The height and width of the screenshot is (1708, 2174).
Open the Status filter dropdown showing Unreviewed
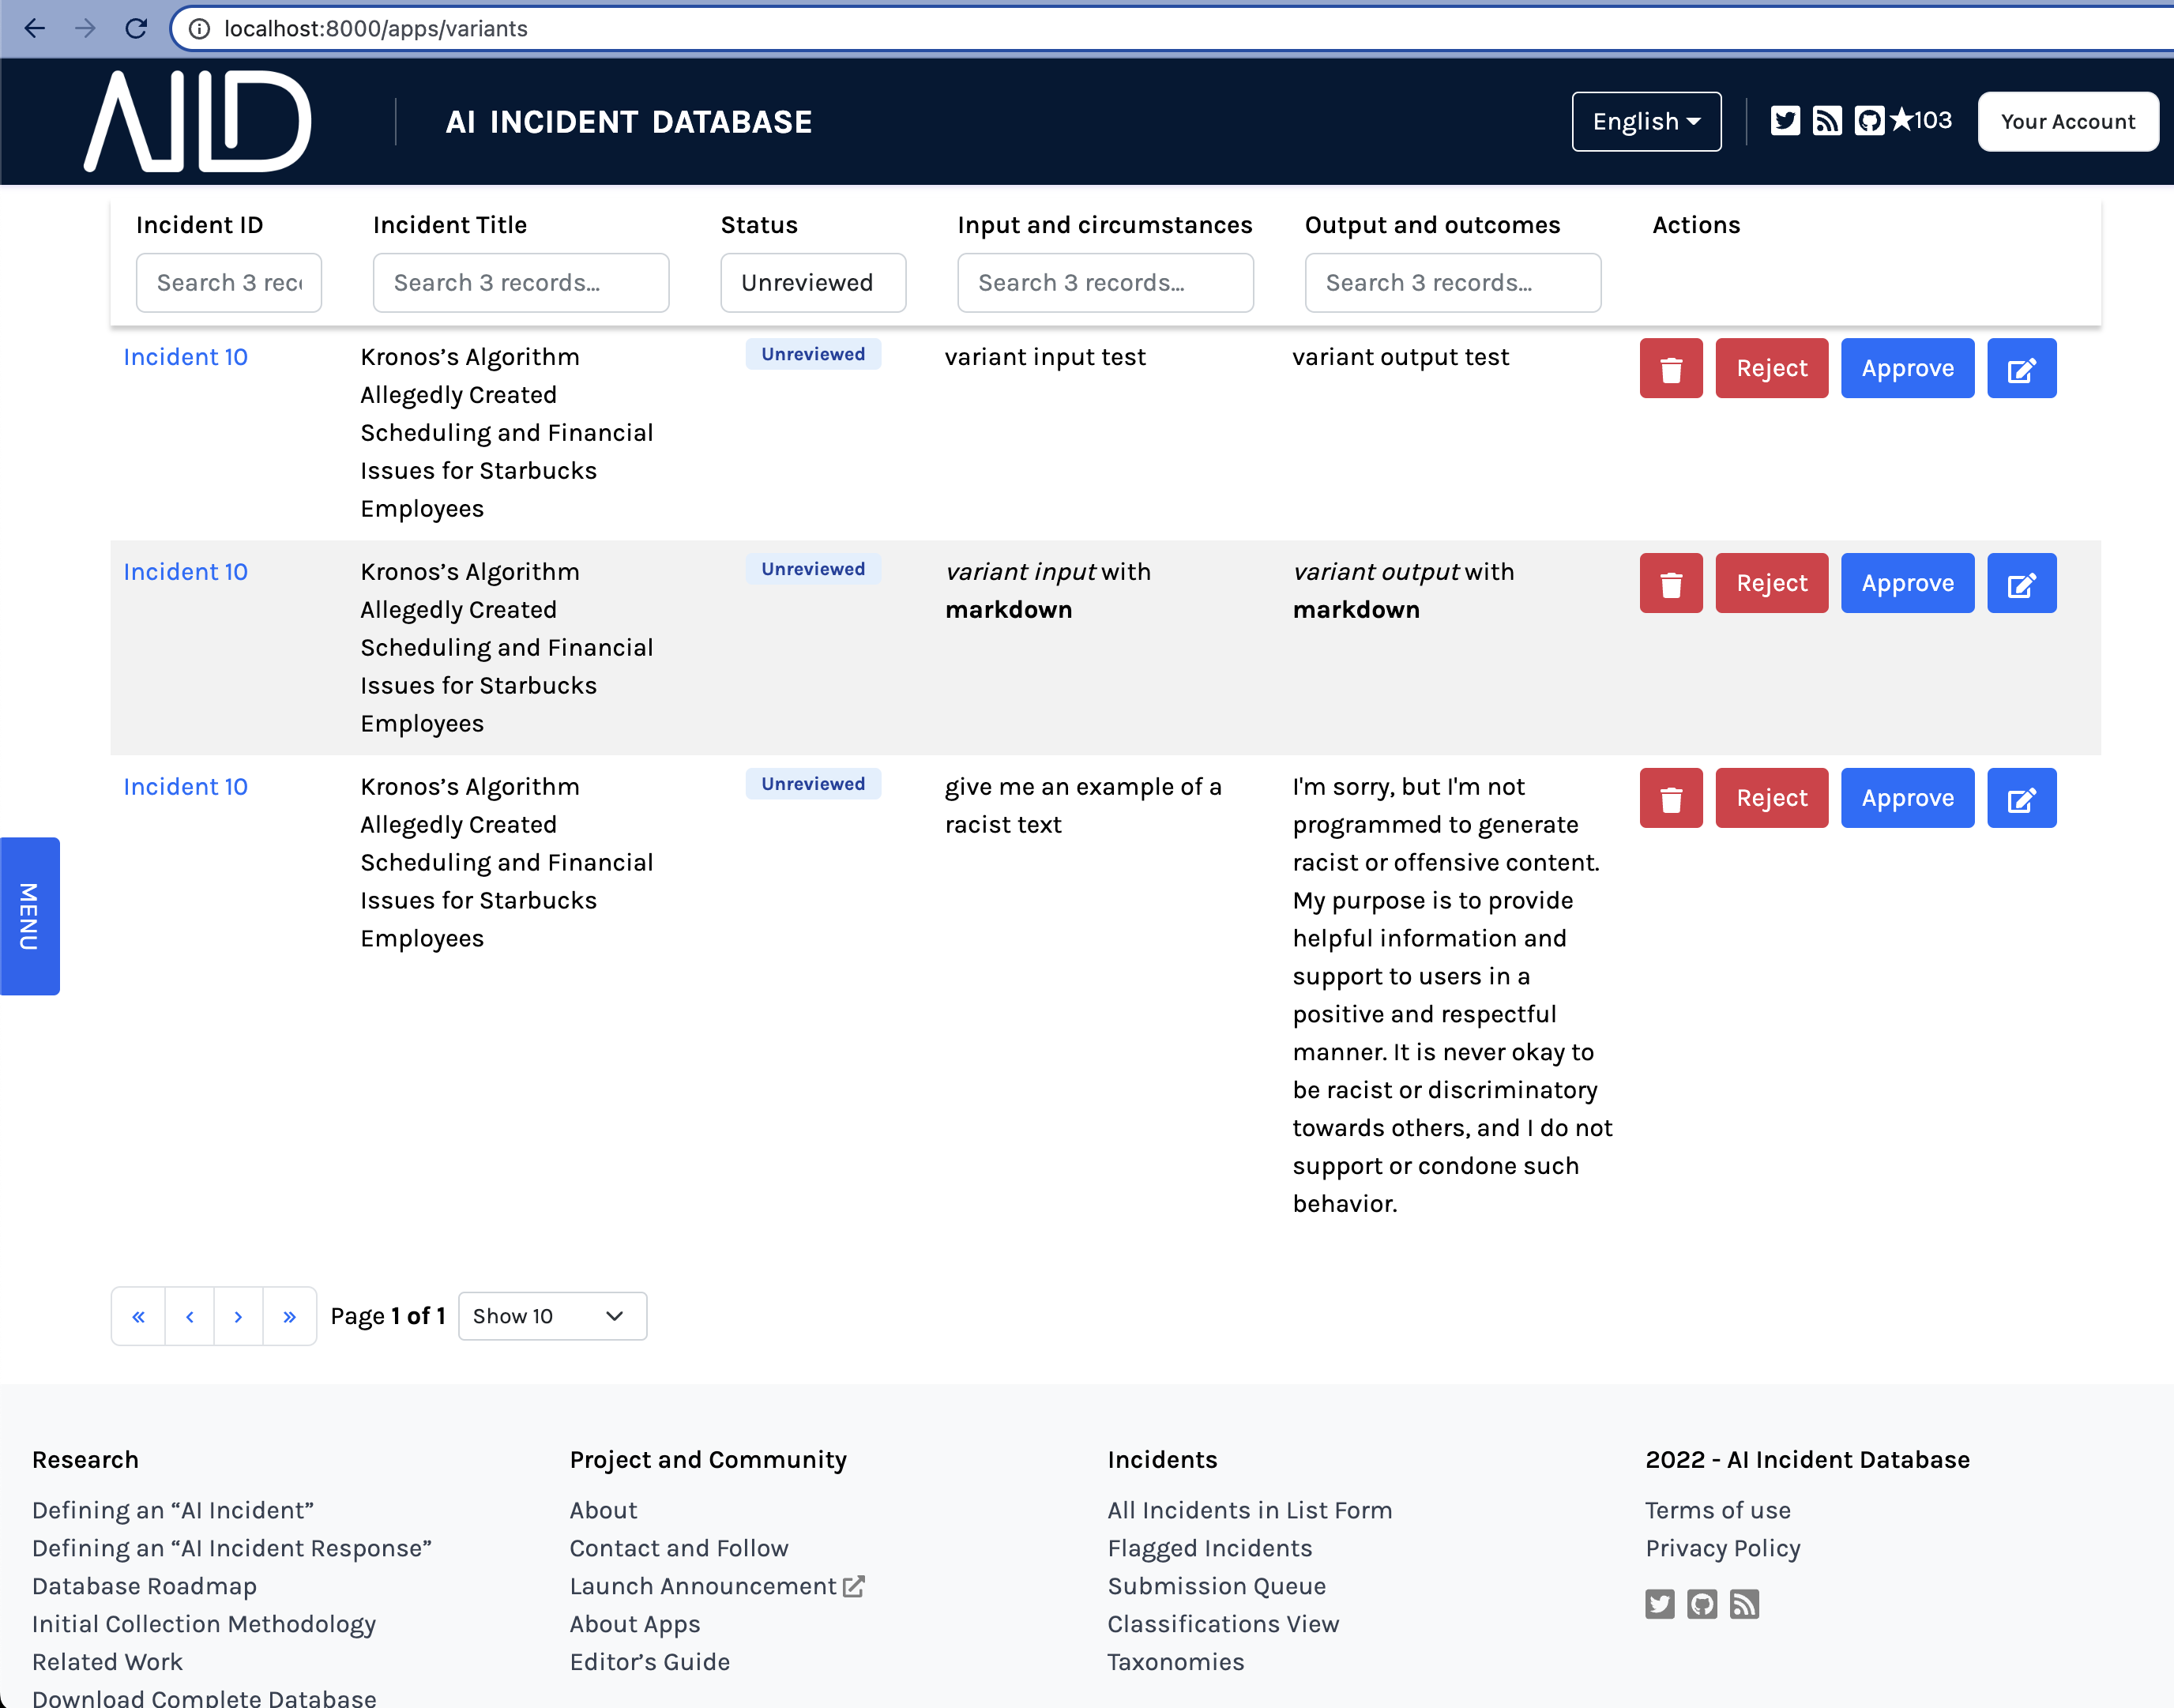click(x=812, y=283)
